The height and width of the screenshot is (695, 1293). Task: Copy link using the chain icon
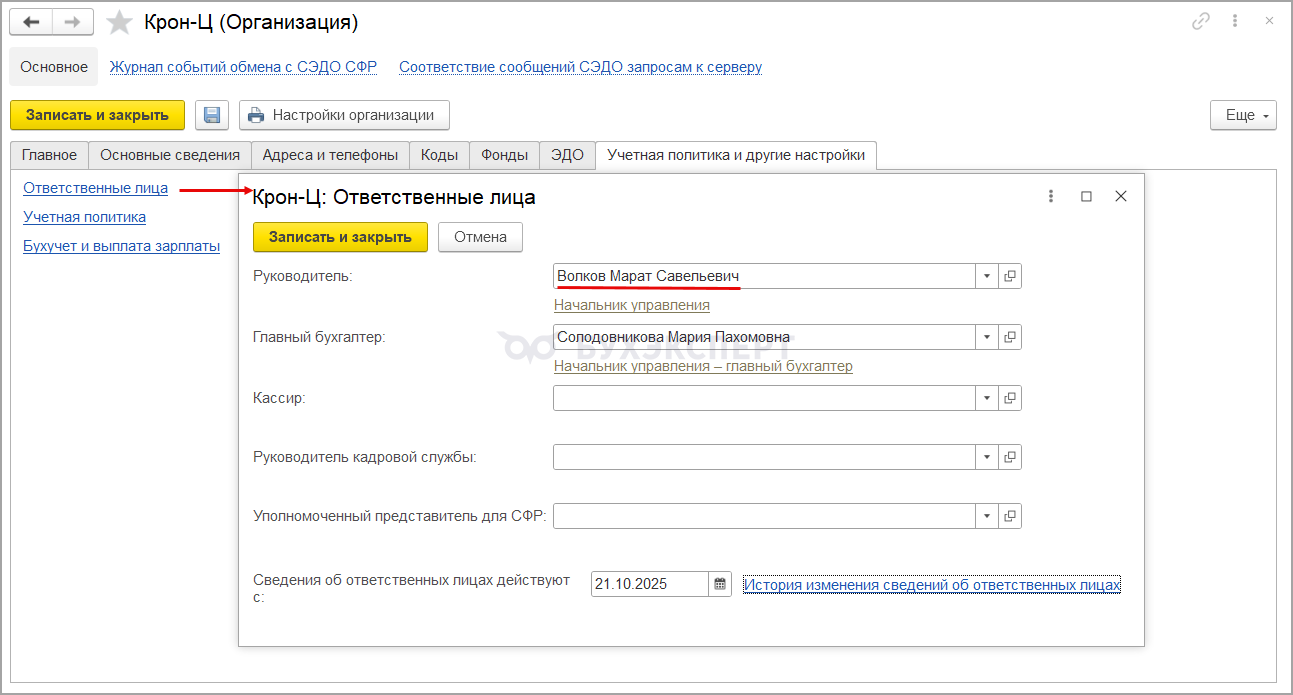[x=1200, y=21]
